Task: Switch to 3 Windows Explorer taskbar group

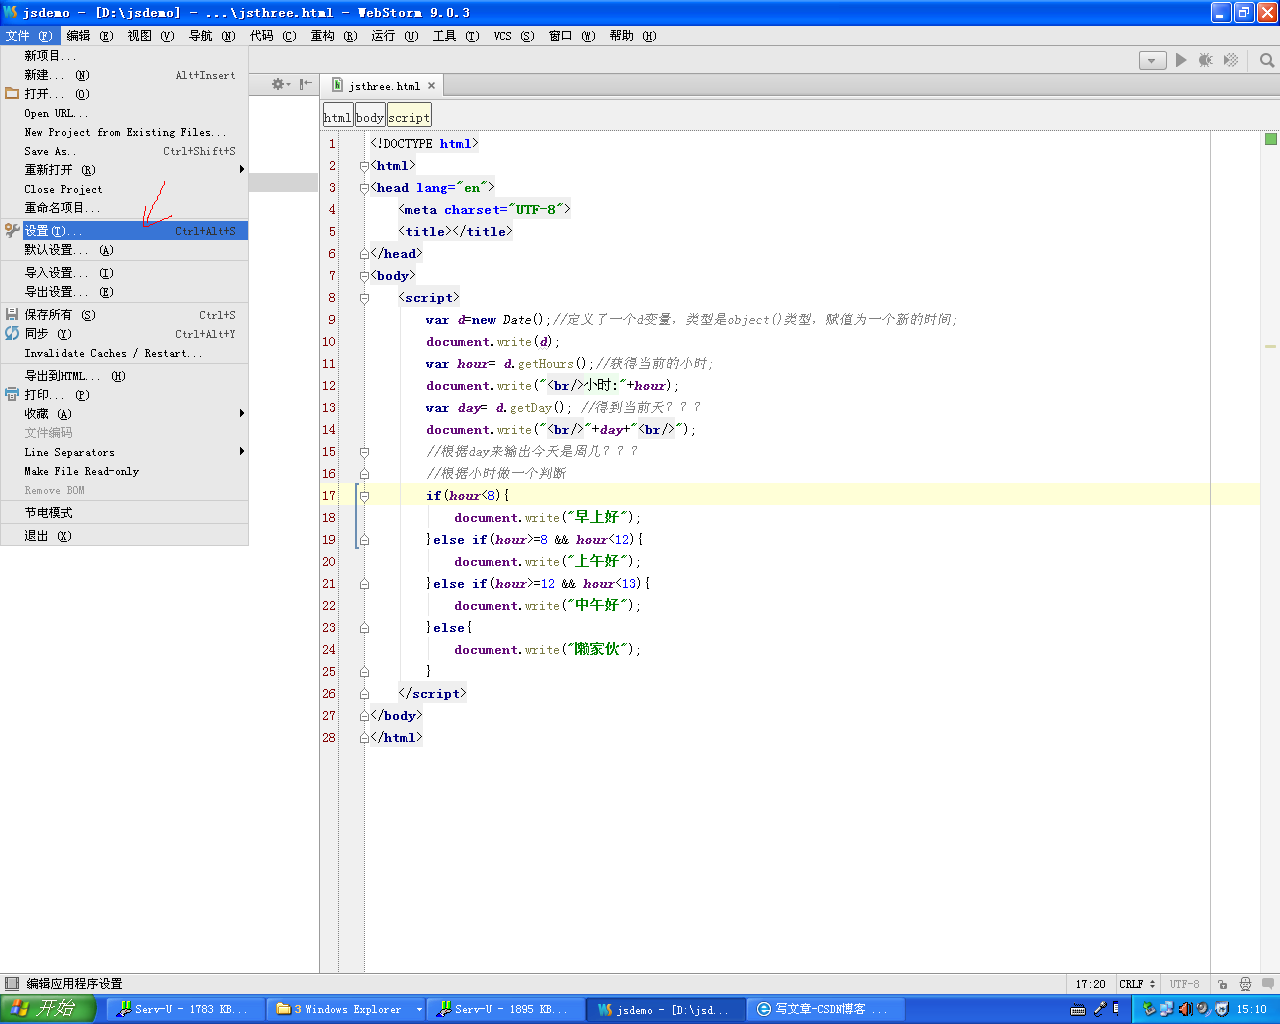Action: coord(347,1009)
